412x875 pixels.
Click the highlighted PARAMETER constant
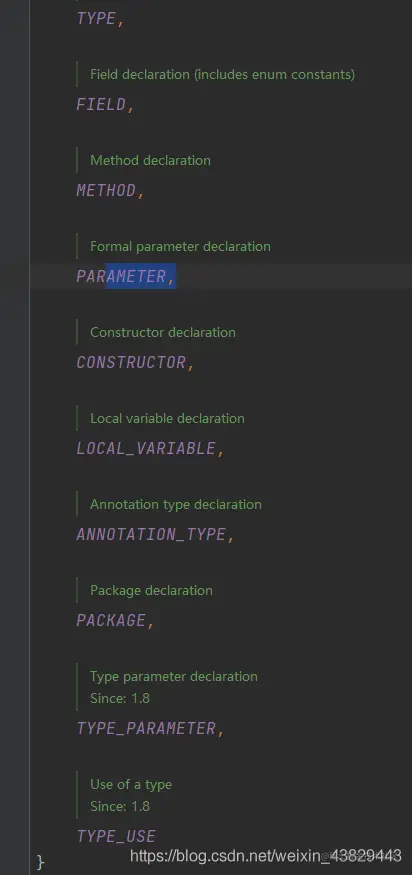tap(121, 276)
